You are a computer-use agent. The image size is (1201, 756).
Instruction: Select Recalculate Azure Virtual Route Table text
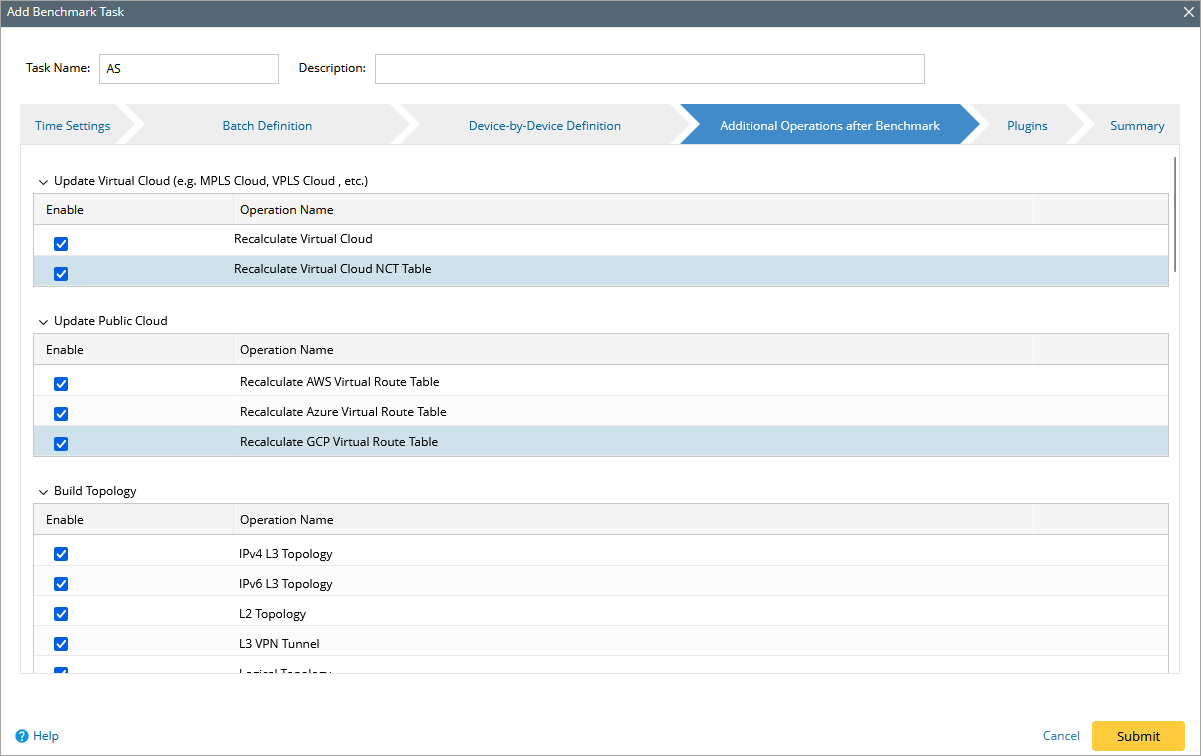coord(343,412)
